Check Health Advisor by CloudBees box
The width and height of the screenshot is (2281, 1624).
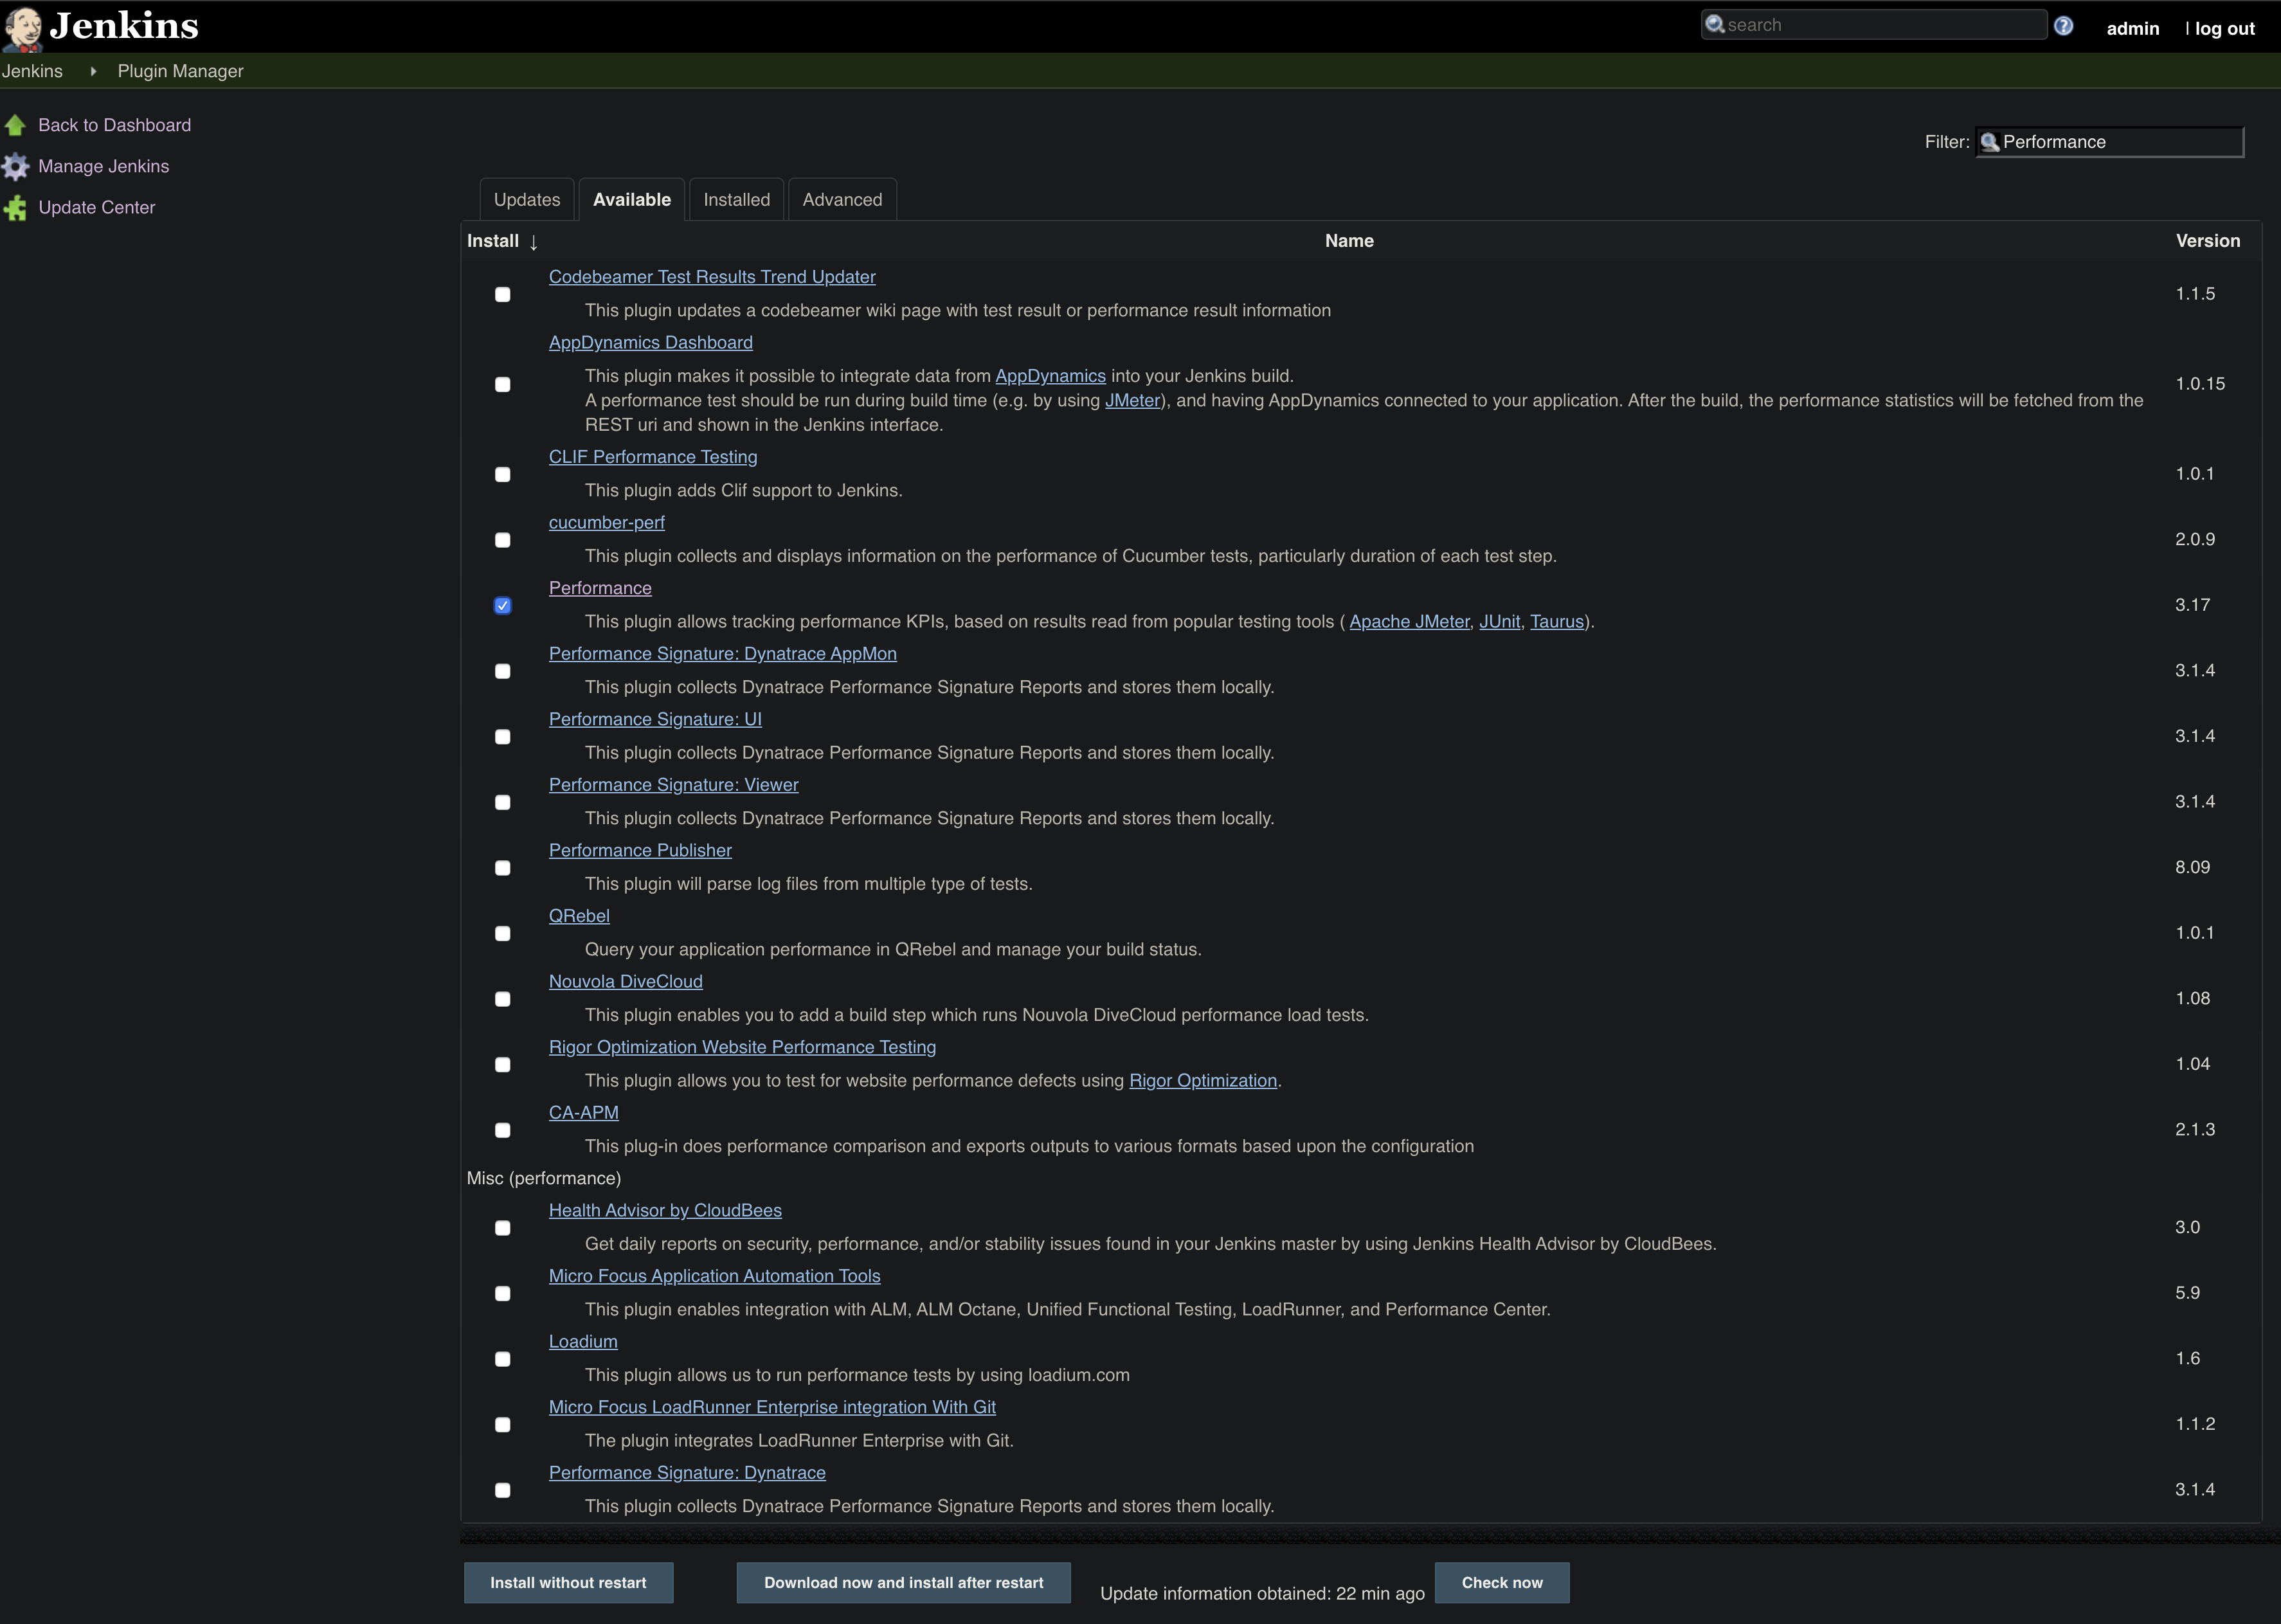click(503, 1228)
